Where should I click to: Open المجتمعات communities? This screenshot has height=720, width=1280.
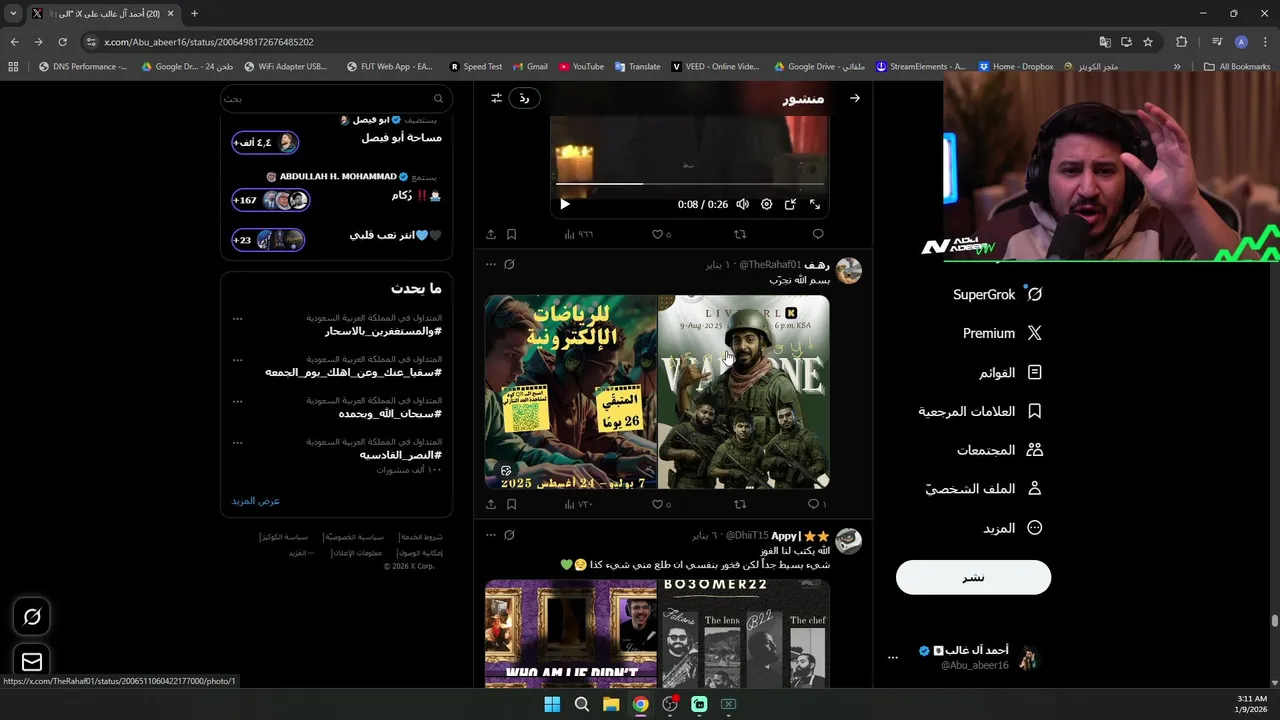coord(1000,450)
